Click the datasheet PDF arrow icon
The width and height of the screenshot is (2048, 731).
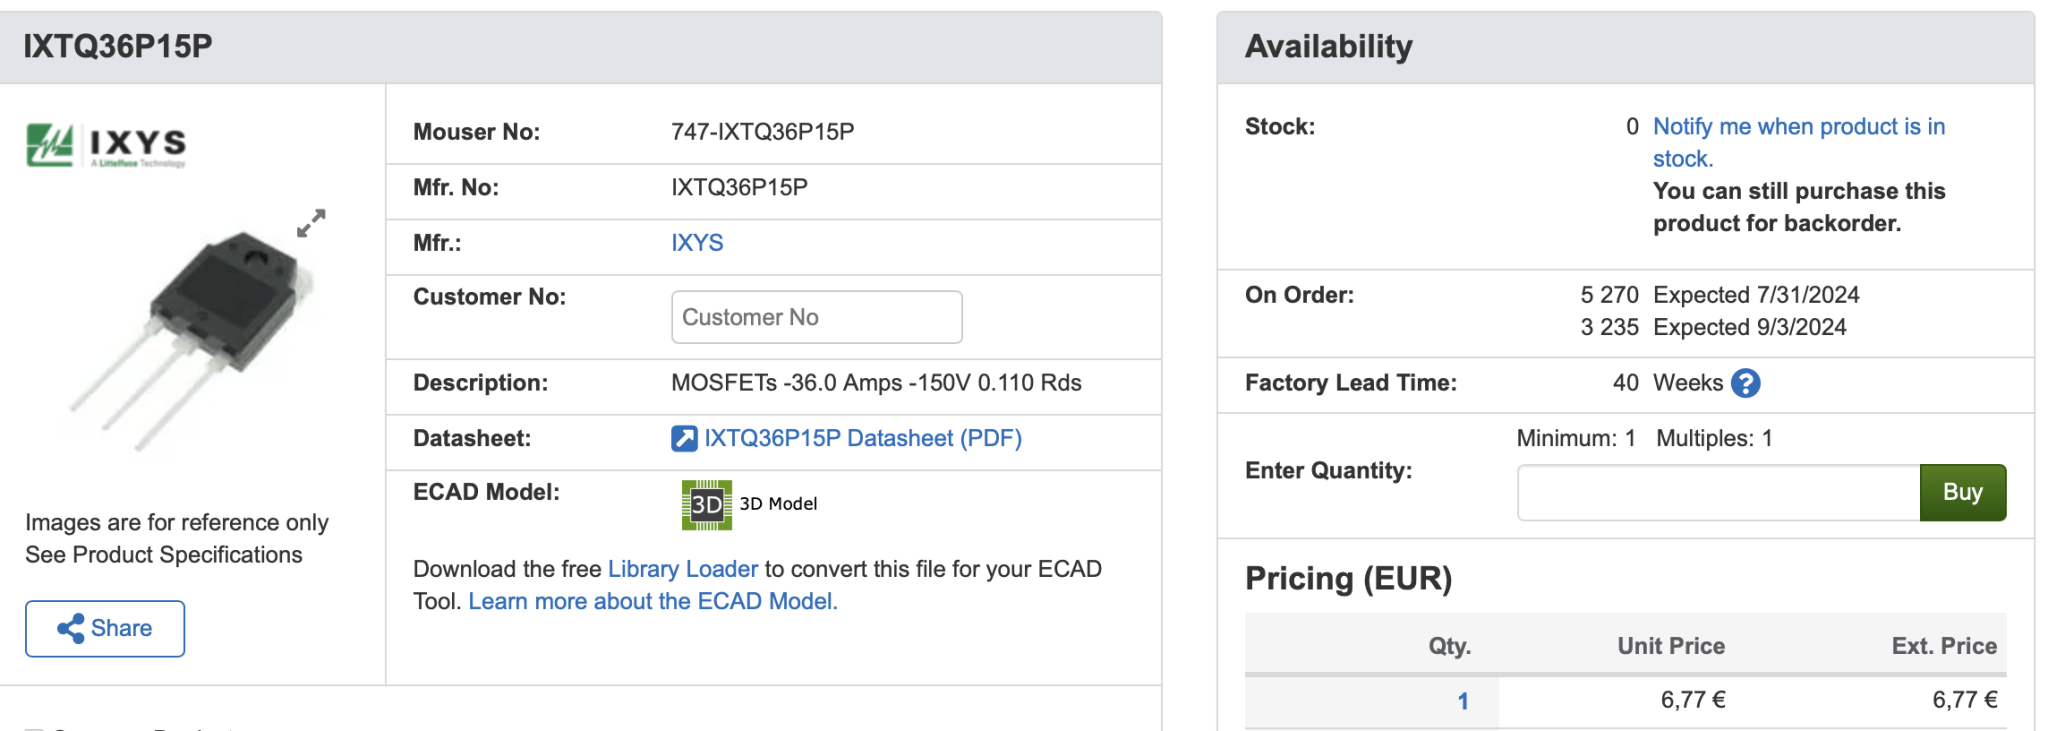[x=684, y=439]
